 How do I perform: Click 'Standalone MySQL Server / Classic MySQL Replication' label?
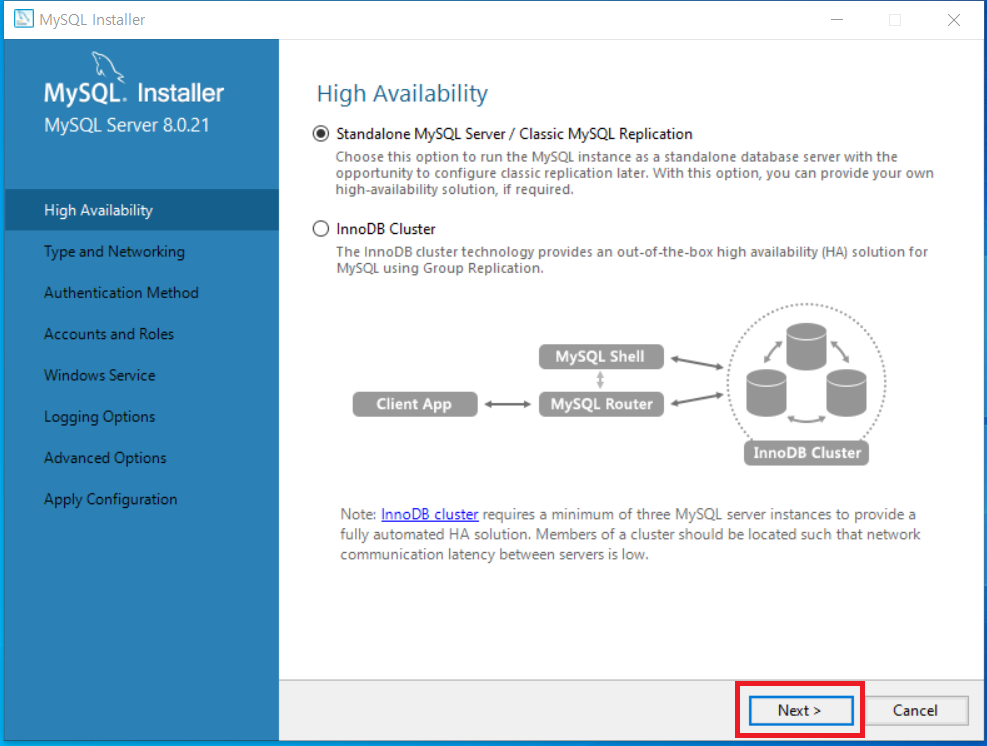pos(514,134)
